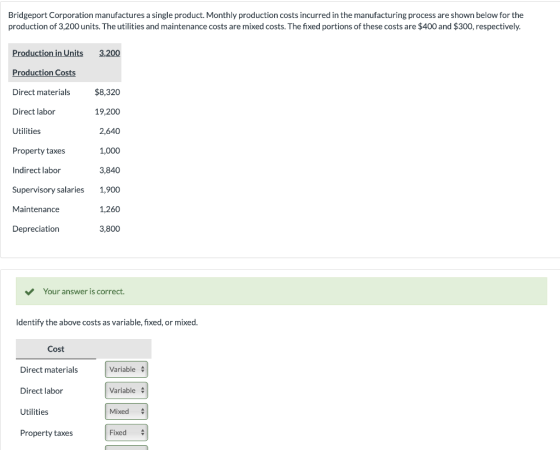Select the Utilities 2,640 amount

click(x=110, y=131)
